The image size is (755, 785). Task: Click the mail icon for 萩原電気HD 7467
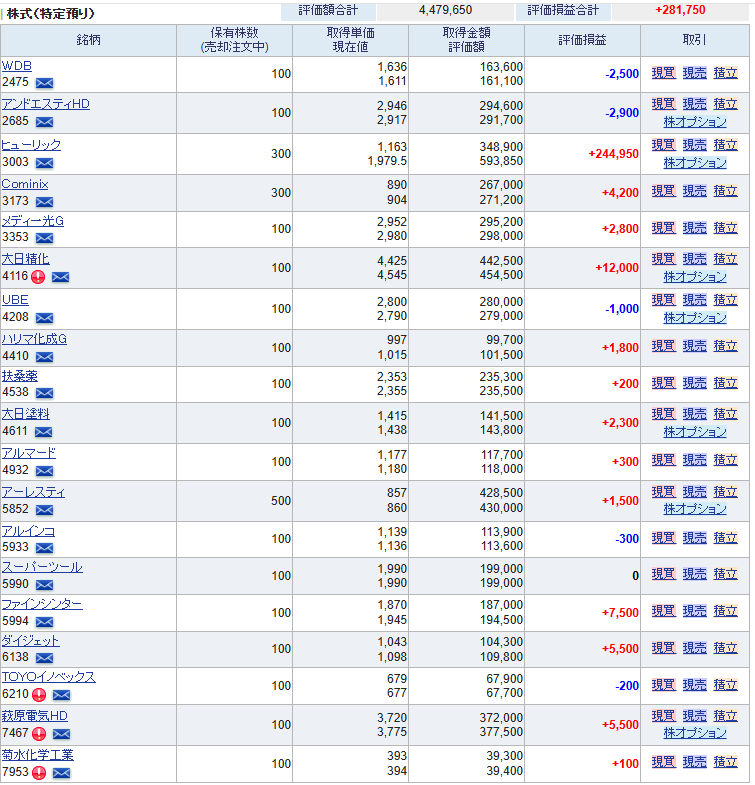click(x=61, y=735)
